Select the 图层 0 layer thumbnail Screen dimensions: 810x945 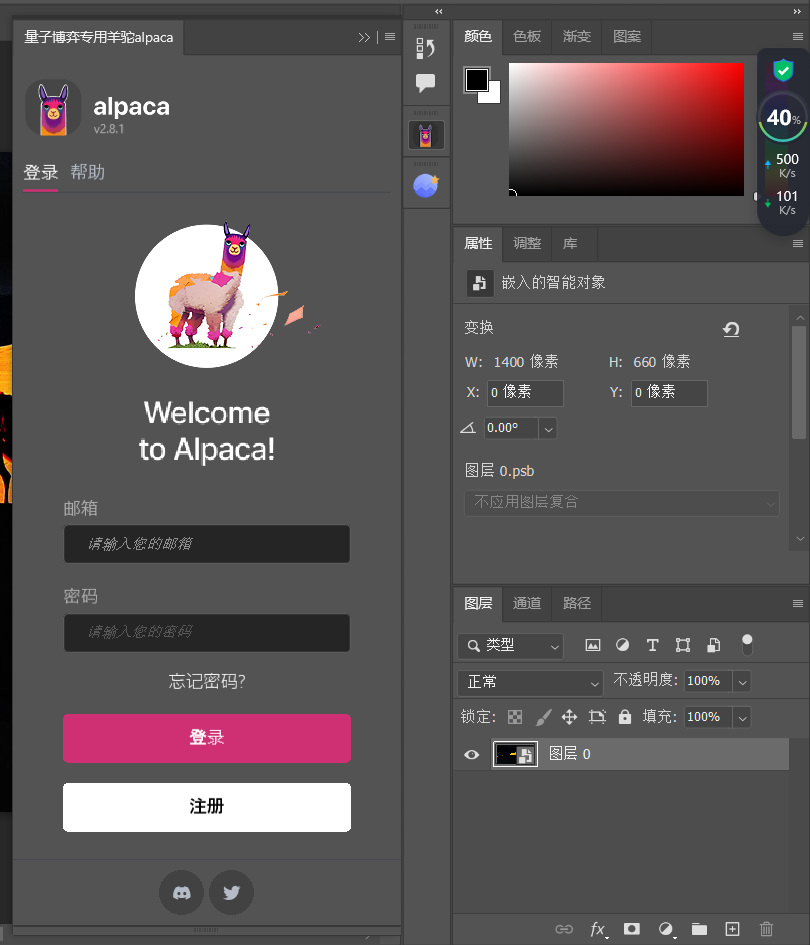click(x=515, y=755)
